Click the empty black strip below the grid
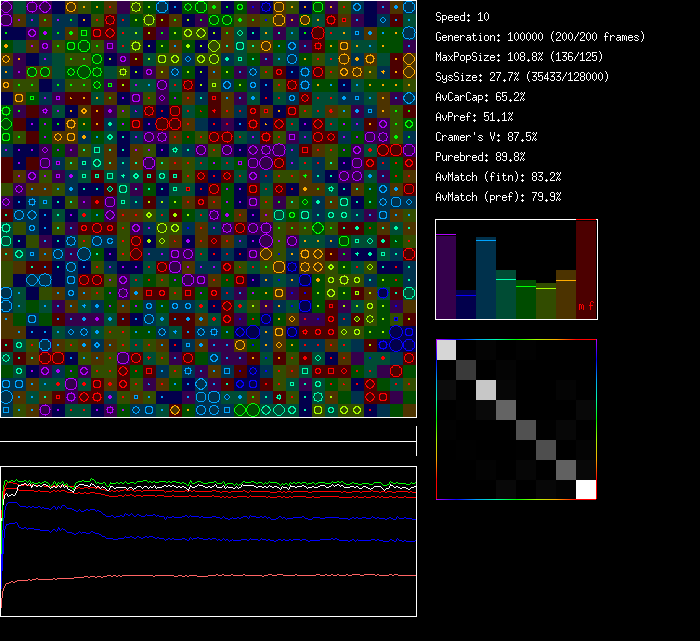Screen dimensions: 700x641 [x=208, y=430]
